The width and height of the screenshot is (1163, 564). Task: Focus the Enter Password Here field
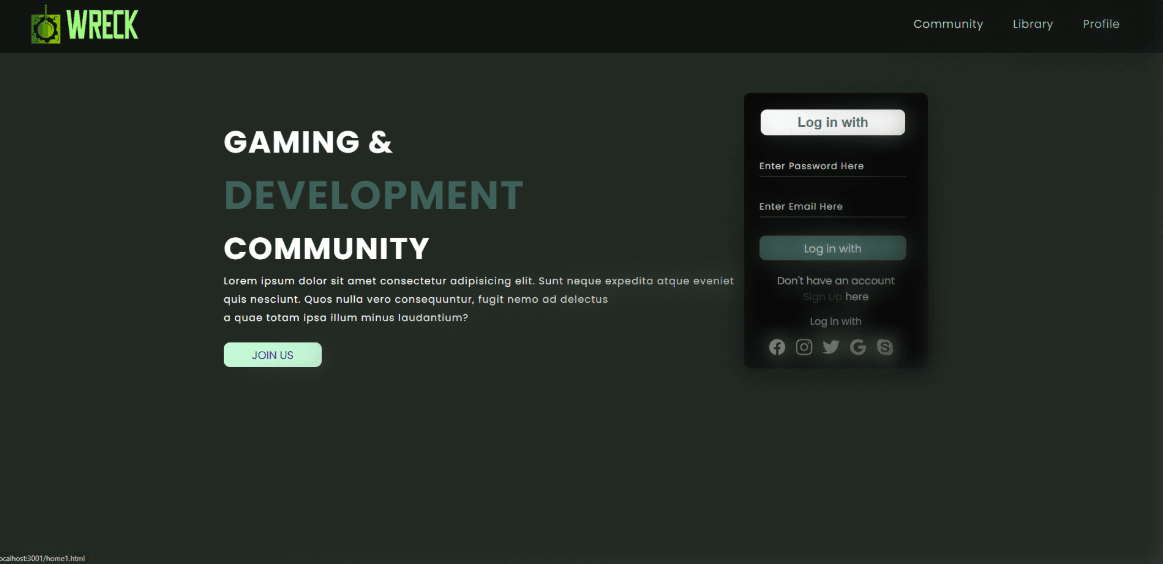[x=832, y=166]
